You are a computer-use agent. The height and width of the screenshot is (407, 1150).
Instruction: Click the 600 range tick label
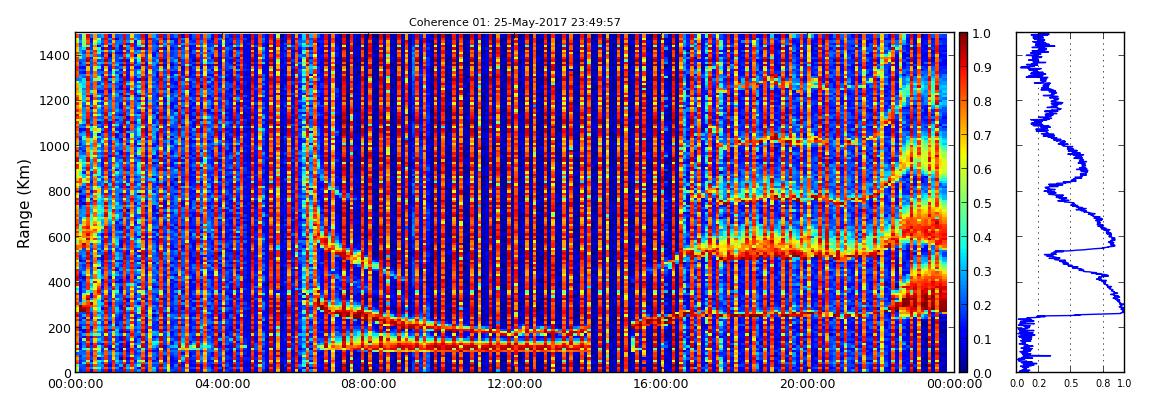tap(57, 238)
